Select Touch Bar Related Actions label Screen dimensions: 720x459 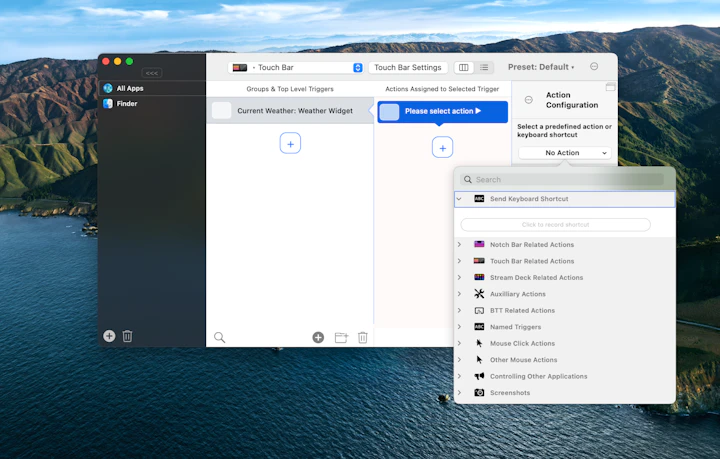pyautogui.click(x=532, y=261)
